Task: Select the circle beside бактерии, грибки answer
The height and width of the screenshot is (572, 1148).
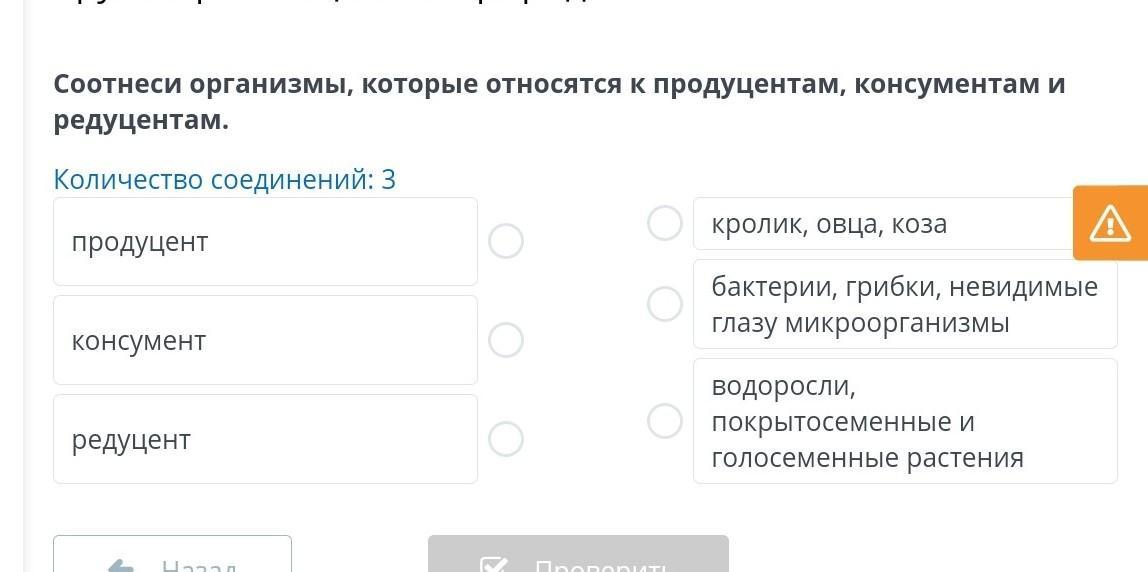Action: (665, 303)
